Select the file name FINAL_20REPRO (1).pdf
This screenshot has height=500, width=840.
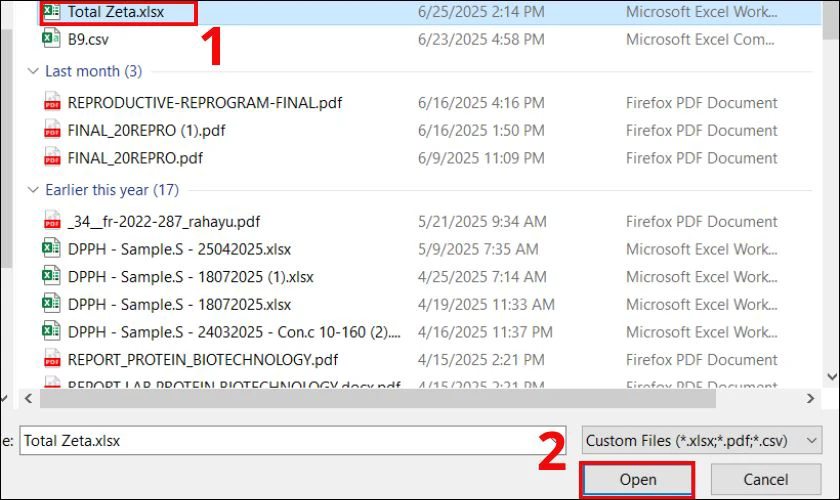[x=146, y=131]
